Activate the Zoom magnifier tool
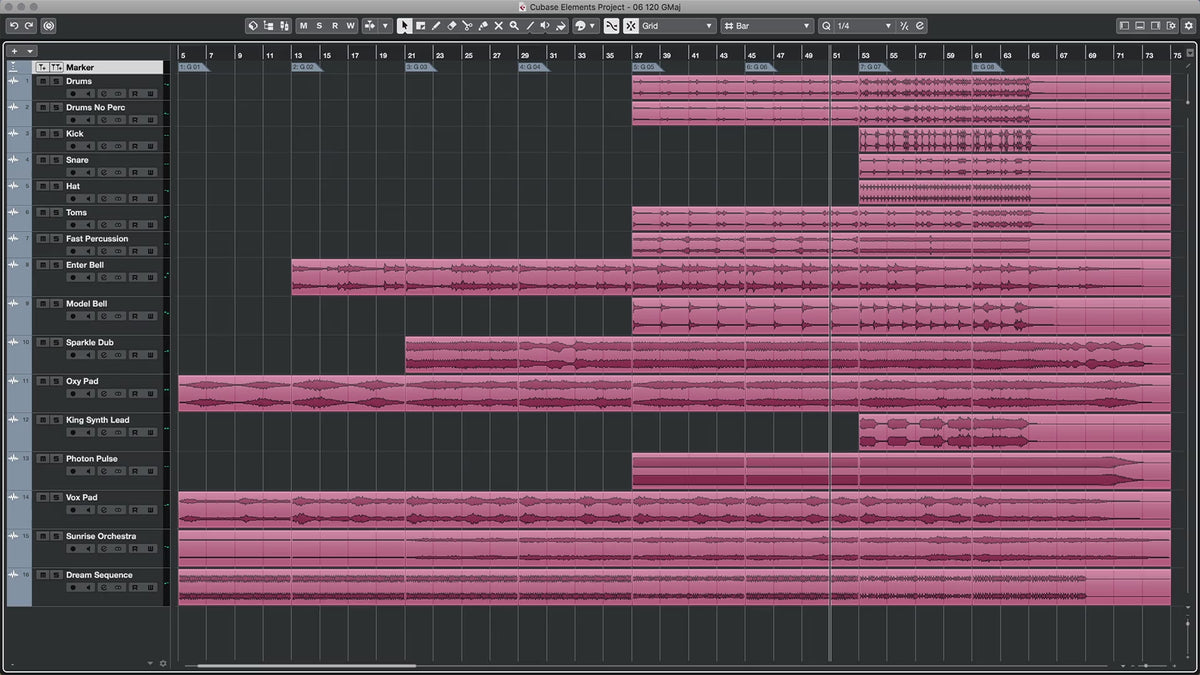Image resolution: width=1200 pixels, height=675 pixels. point(514,26)
